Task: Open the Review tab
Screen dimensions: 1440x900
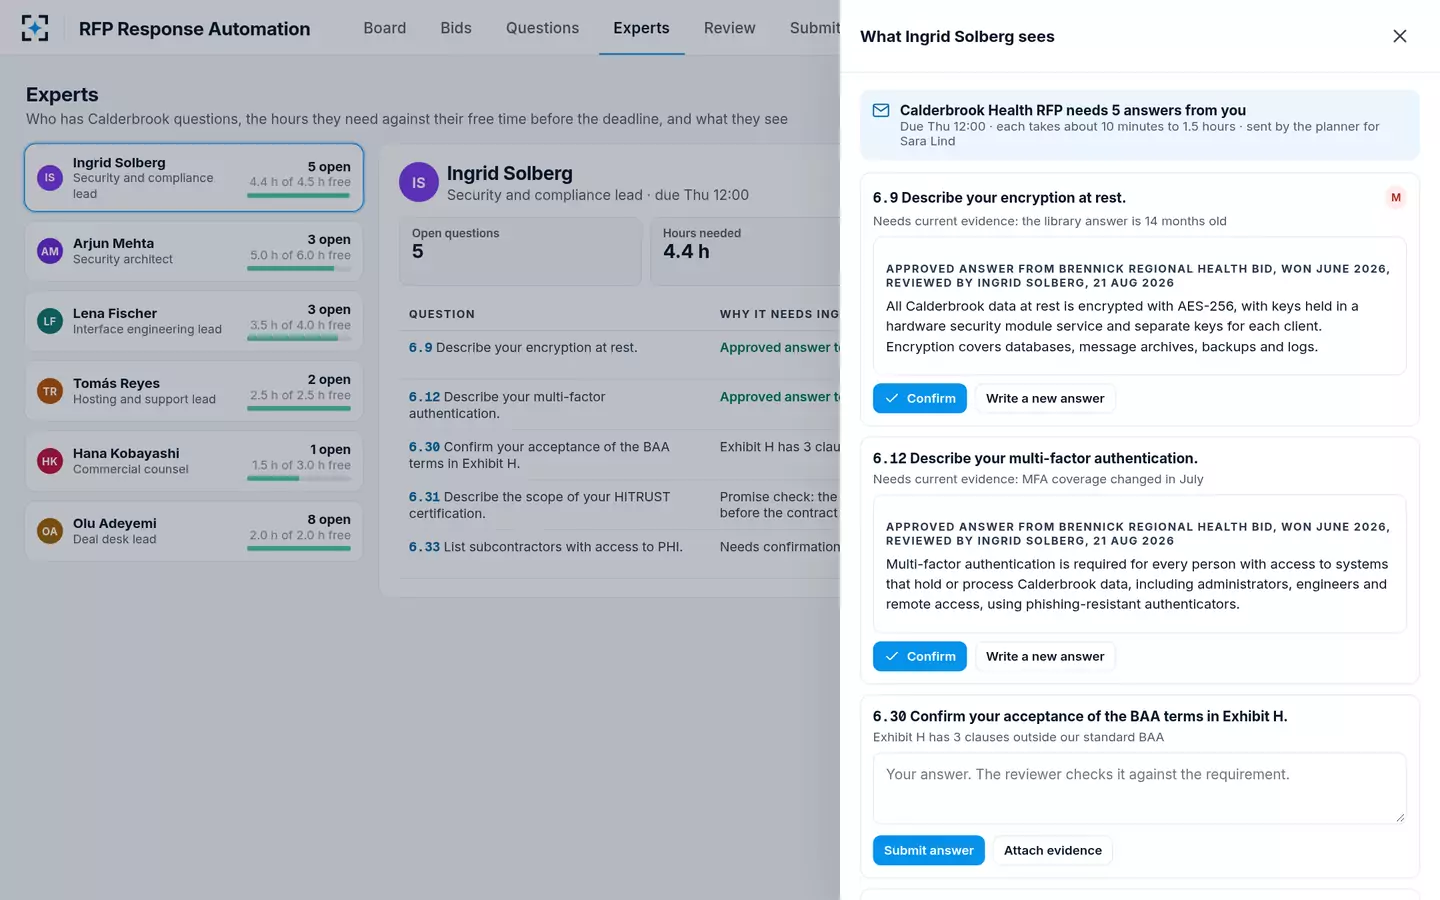Action: (729, 28)
